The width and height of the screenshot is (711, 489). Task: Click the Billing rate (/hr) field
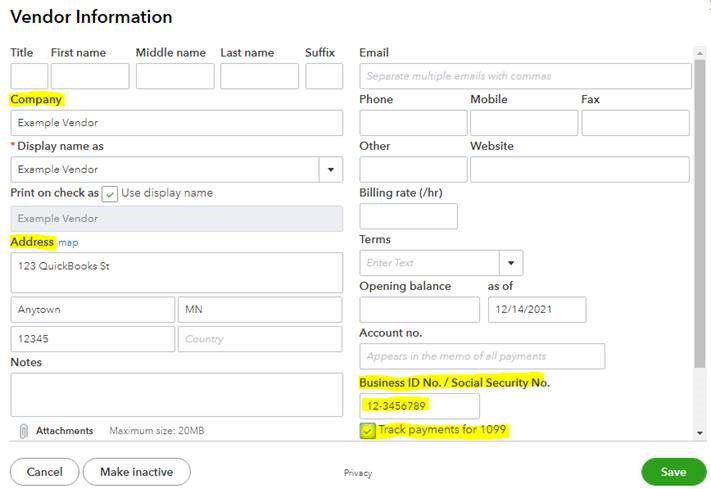point(408,216)
